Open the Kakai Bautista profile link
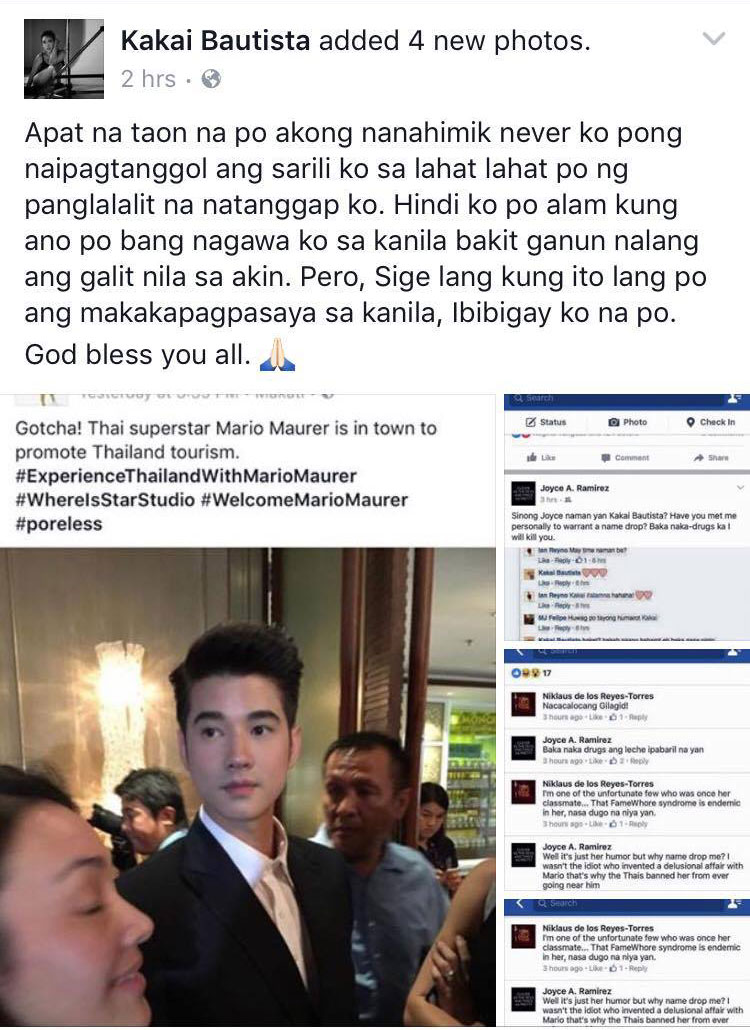 click(x=215, y=41)
